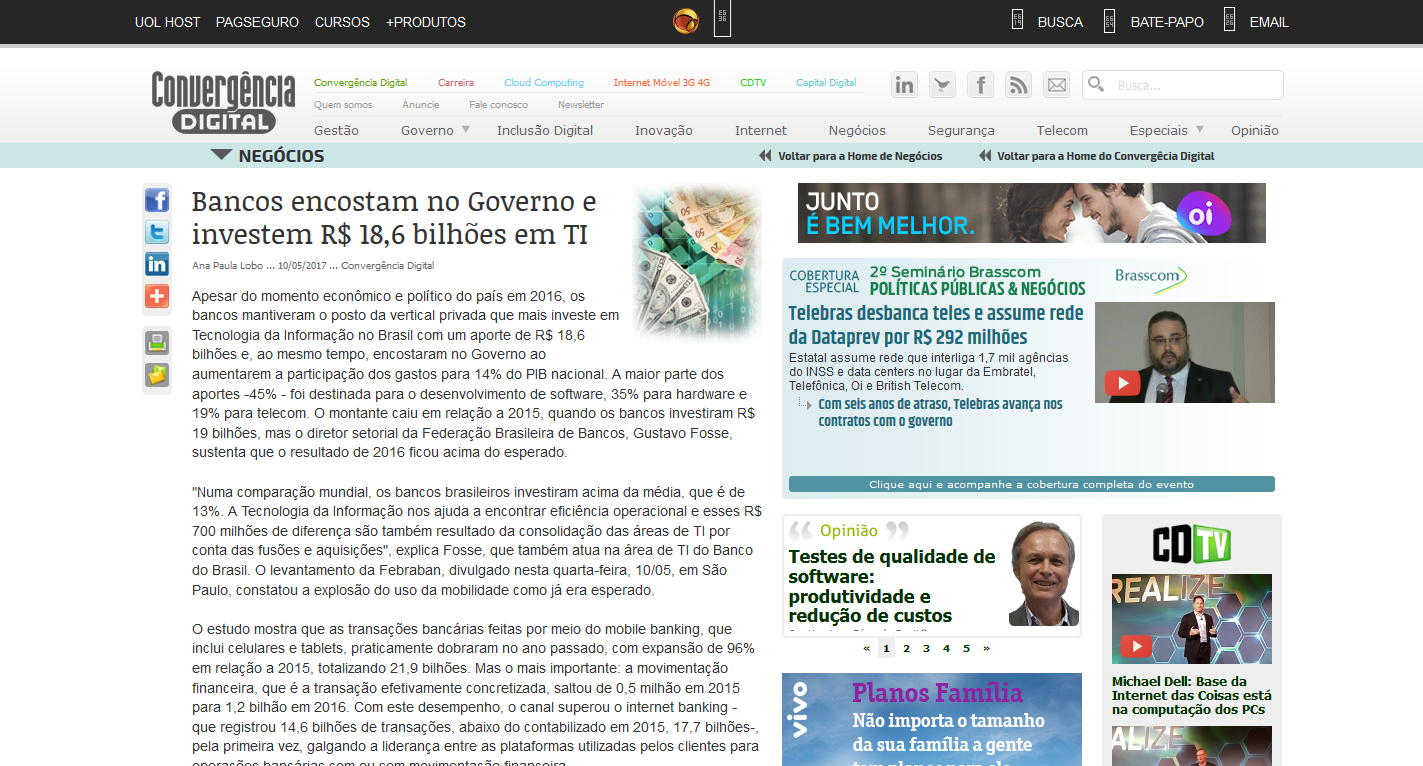Open the Gestão menu item
The image size is (1423, 766).
[336, 130]
